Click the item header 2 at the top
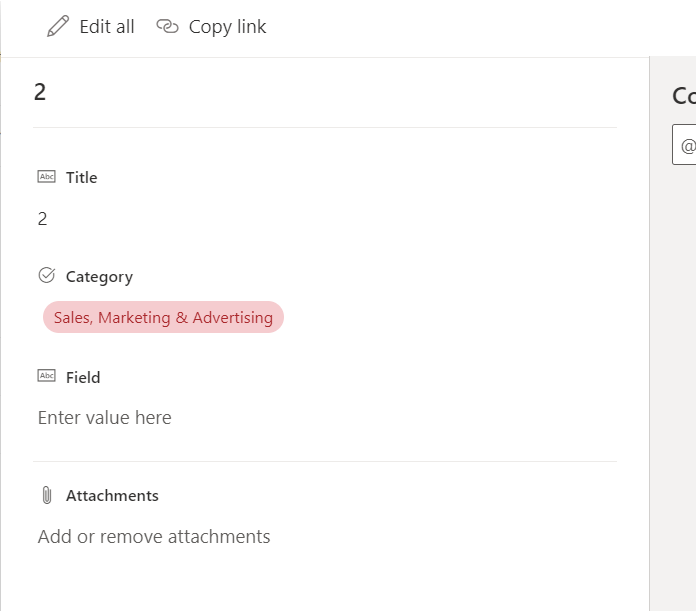Screen dimensions: 696x611 pyautogui.click(x=40, y=92)
